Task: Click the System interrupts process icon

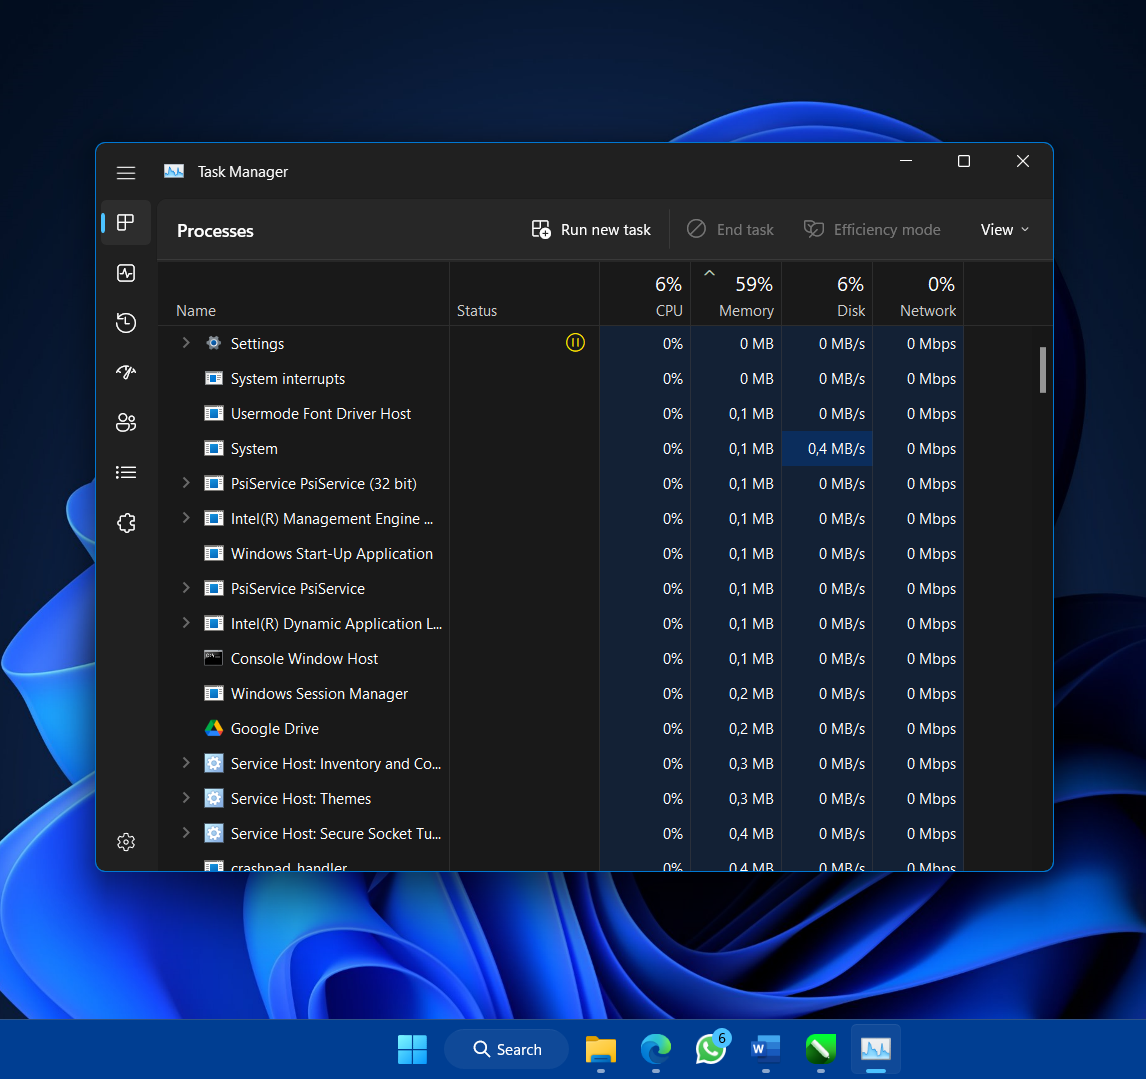Action: click(213, 378)
